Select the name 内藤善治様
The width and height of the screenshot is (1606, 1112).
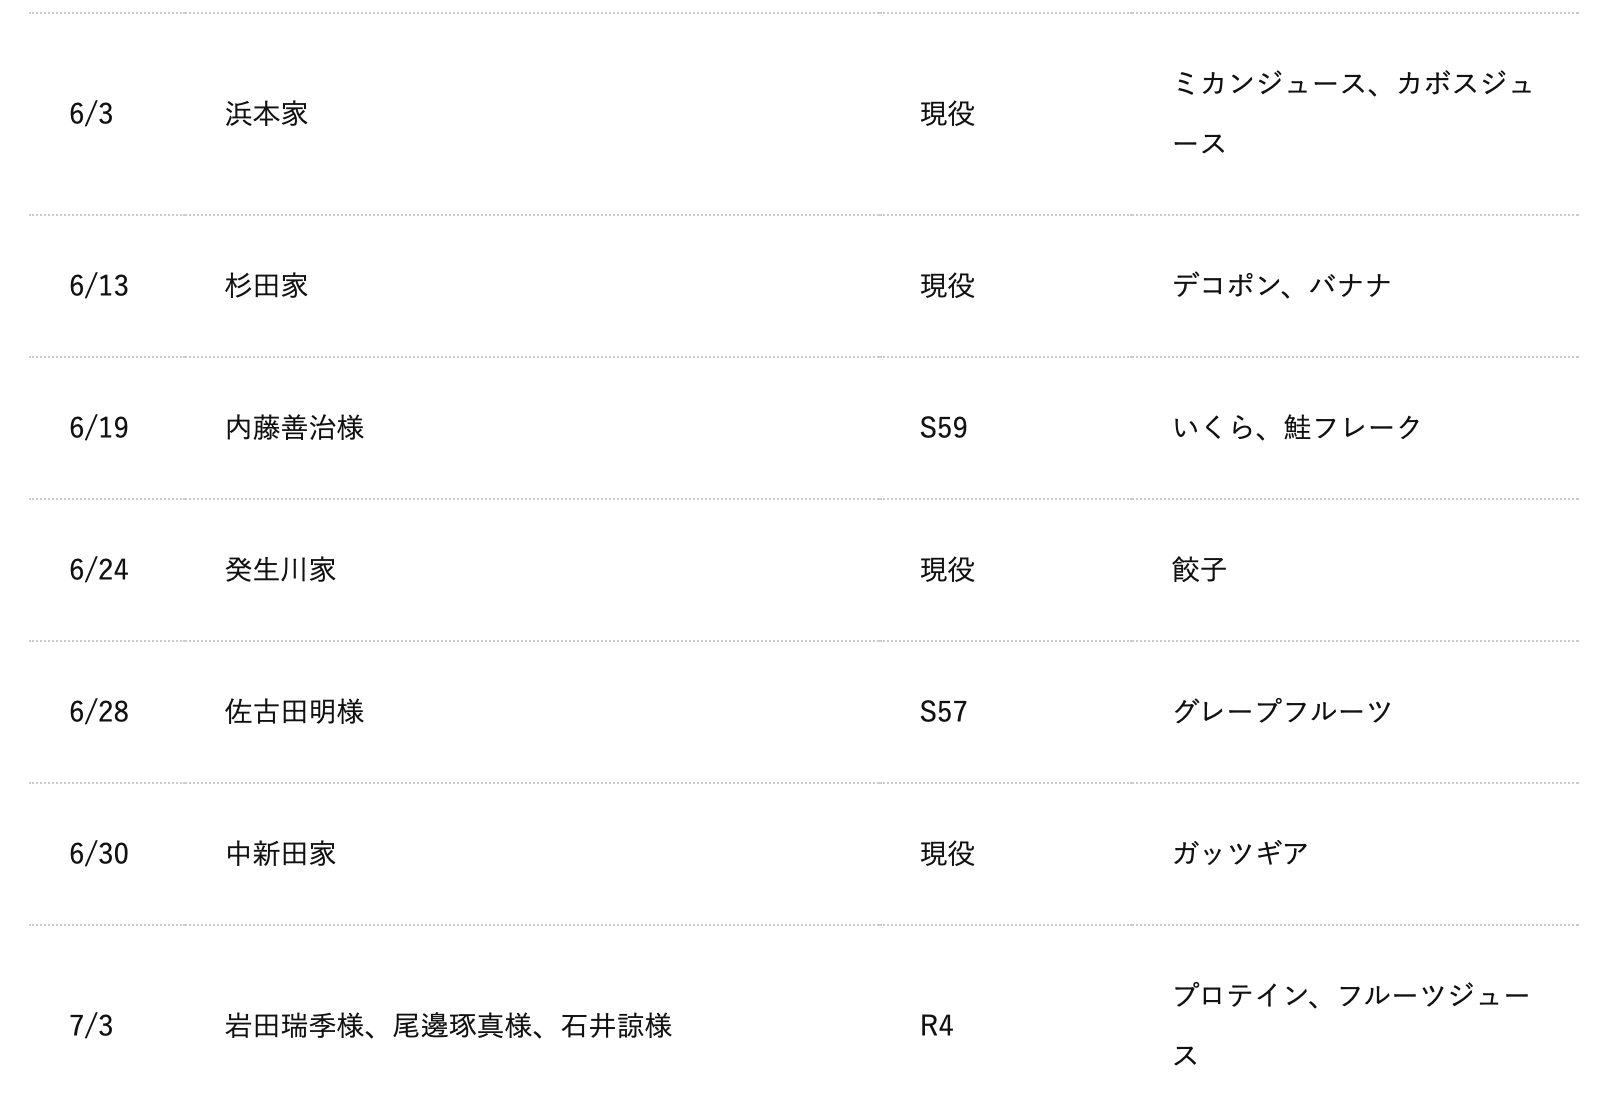click(294, 428)
